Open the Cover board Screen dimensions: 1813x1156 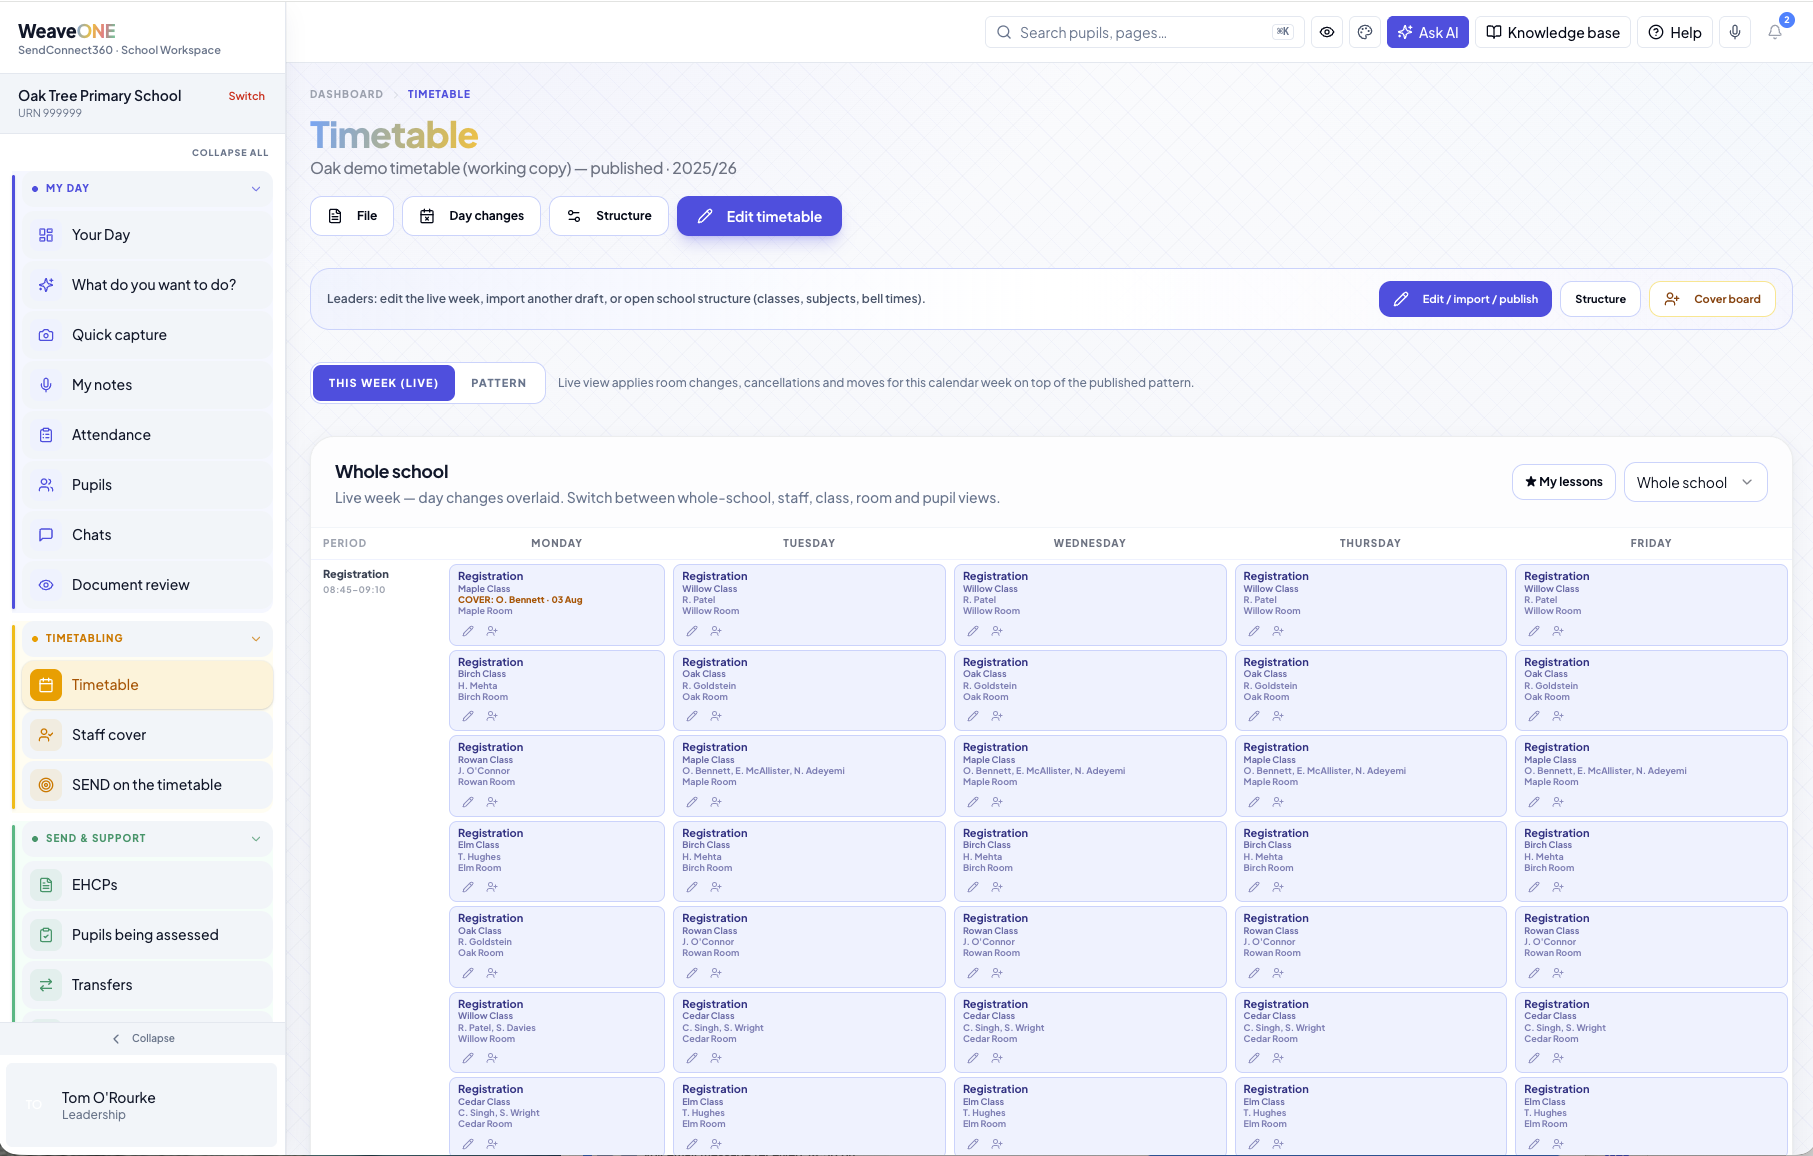click(x=1712, y=299)
